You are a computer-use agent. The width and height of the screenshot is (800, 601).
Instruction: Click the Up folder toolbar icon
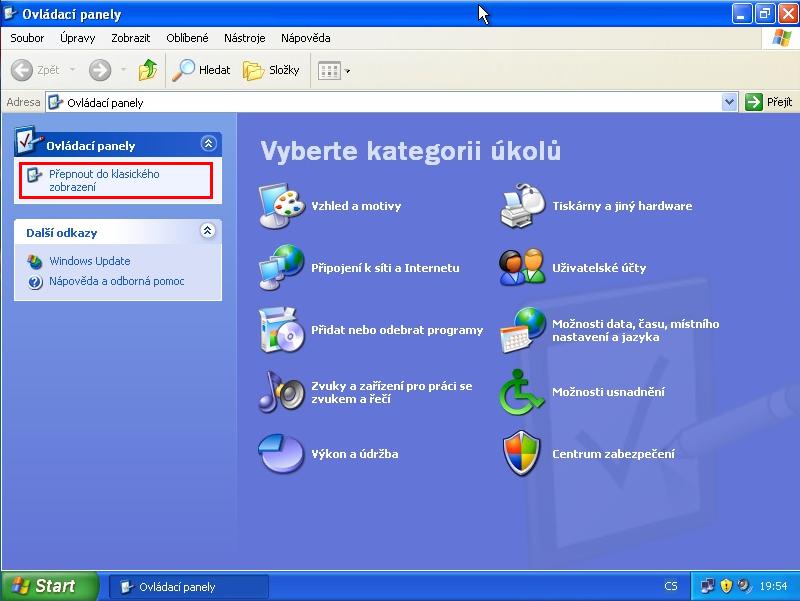(x=147, y=70)
